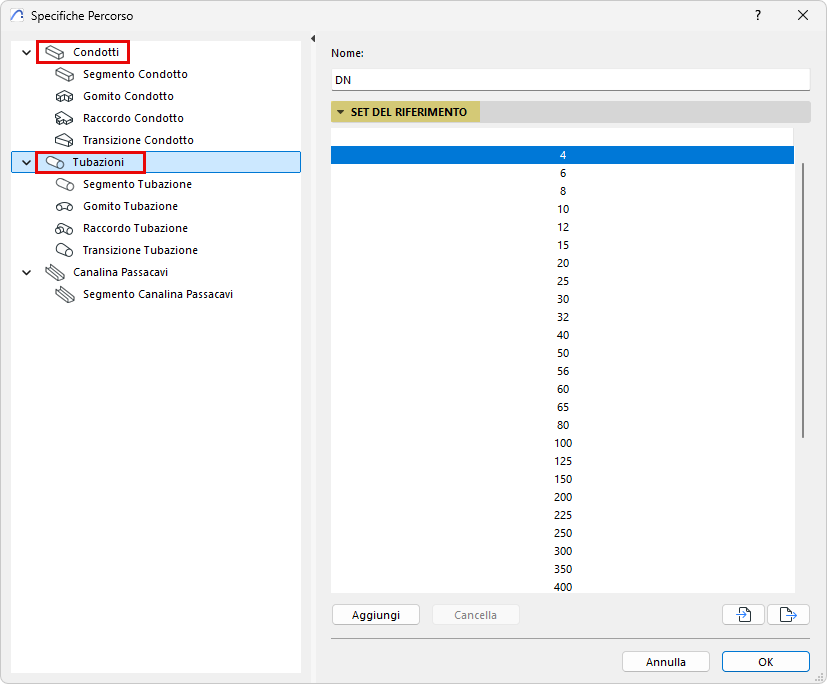827x684 pixels.
Task: Click the Canalina Passacavi tray icon
Action: (54, 273)
